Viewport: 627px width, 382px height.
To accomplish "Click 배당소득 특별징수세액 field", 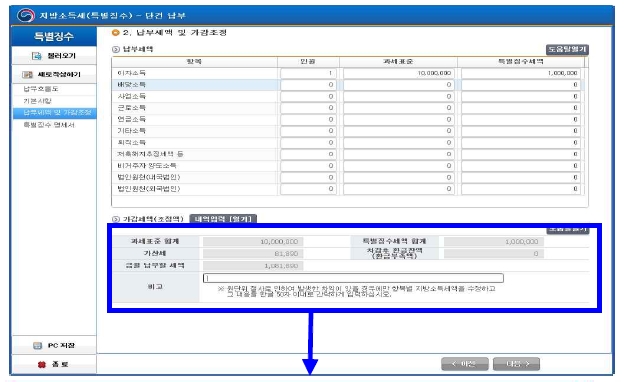I will coord(521,85).
